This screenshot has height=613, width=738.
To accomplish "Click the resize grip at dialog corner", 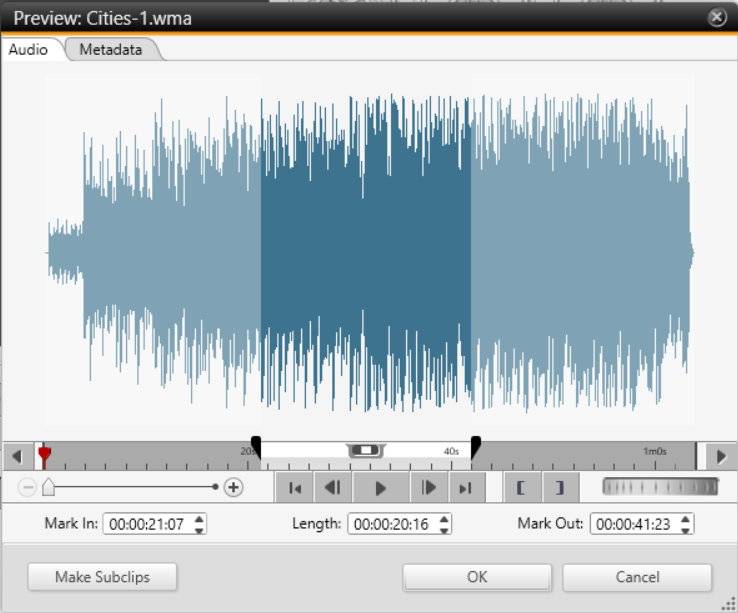I will click(x=728, y=604).
